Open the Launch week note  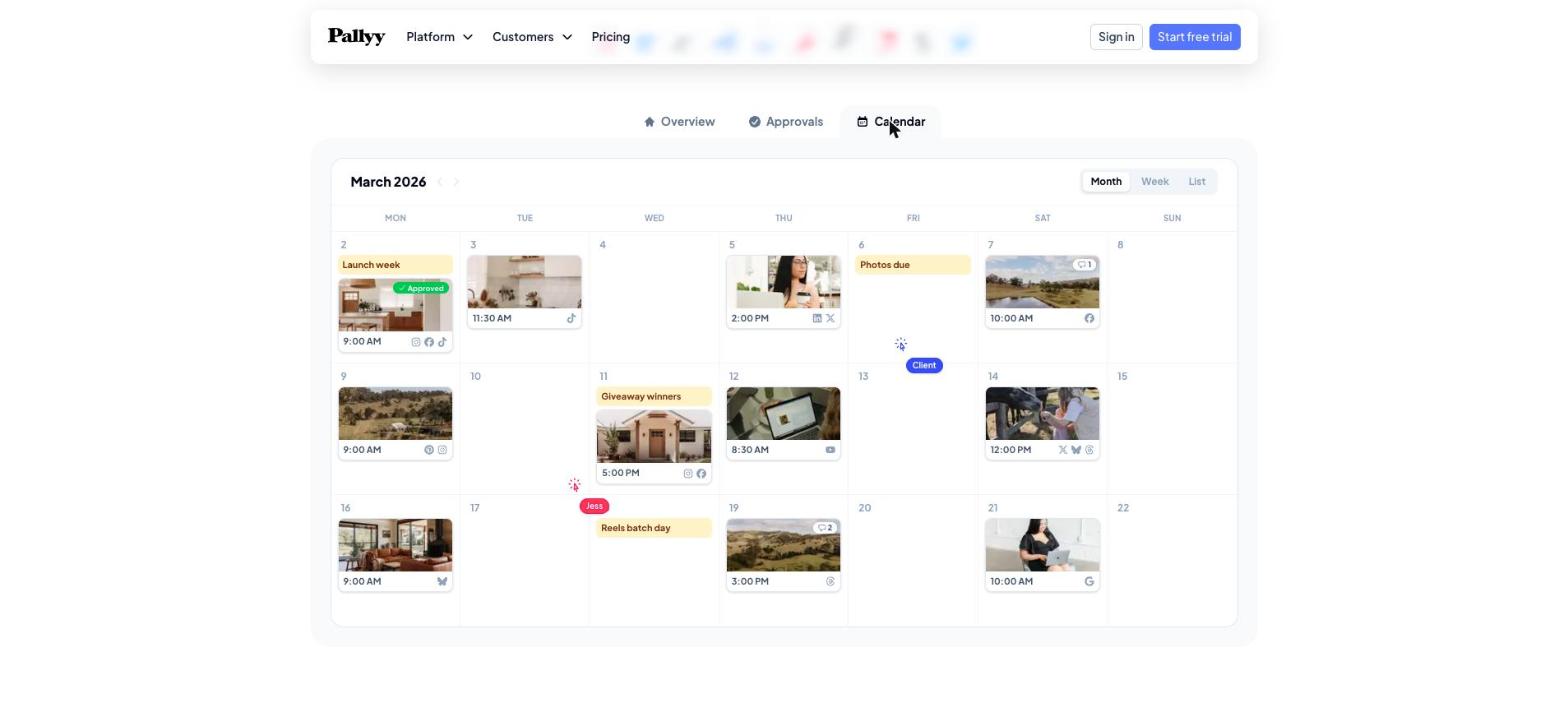click(x=396, y=265)
